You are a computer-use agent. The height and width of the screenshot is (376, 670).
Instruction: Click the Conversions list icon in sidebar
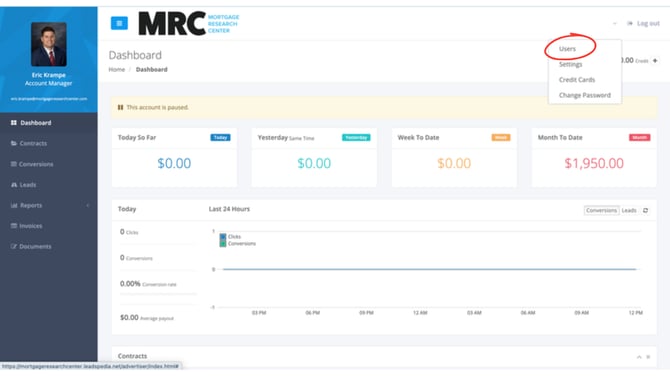(14, 164)
